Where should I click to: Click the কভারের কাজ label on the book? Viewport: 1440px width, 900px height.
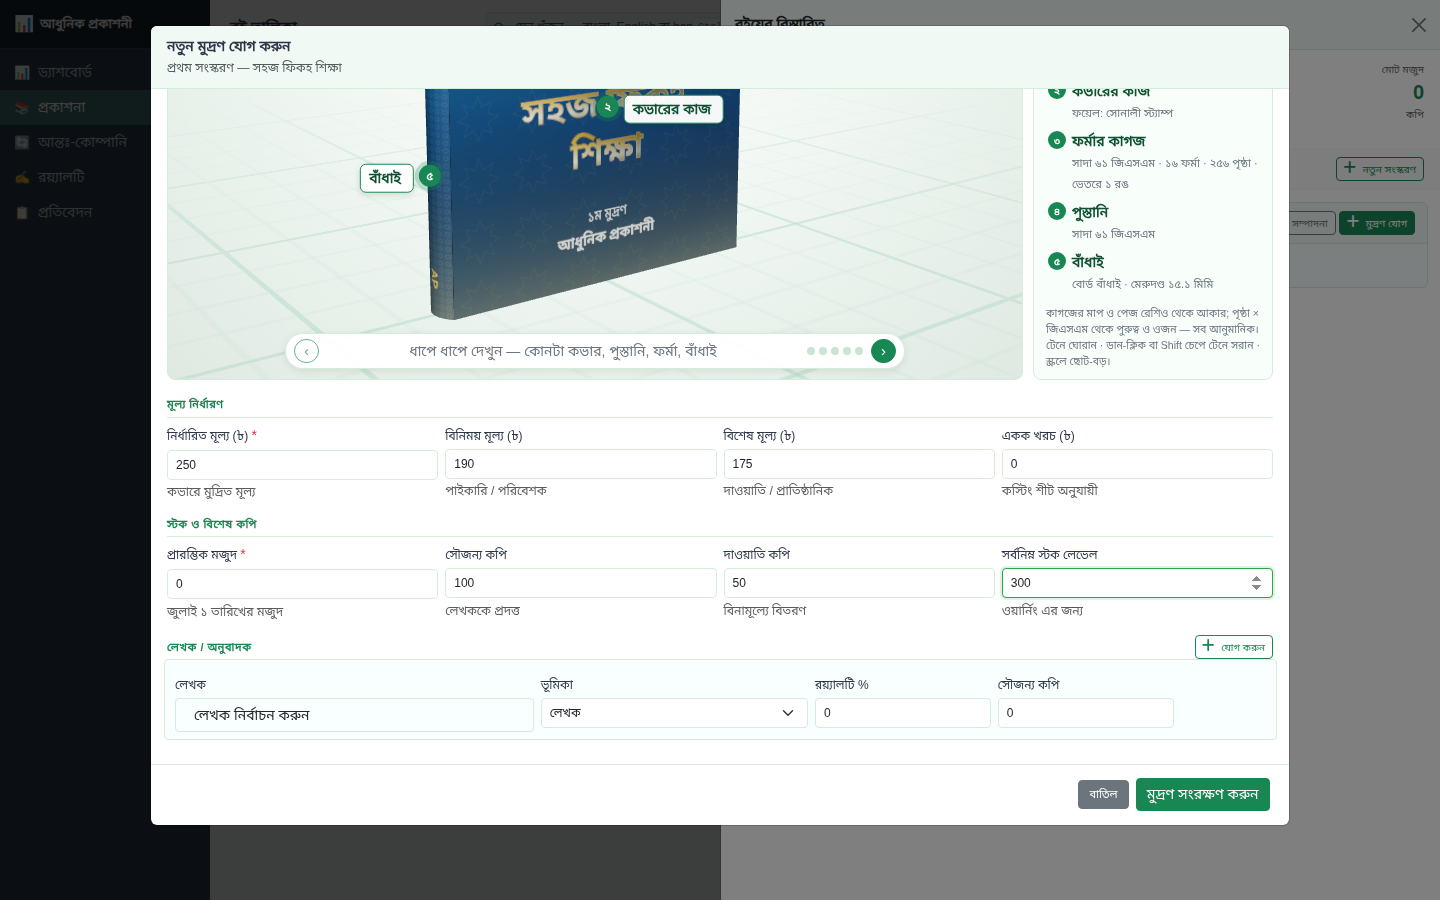(x=673, y=109)
